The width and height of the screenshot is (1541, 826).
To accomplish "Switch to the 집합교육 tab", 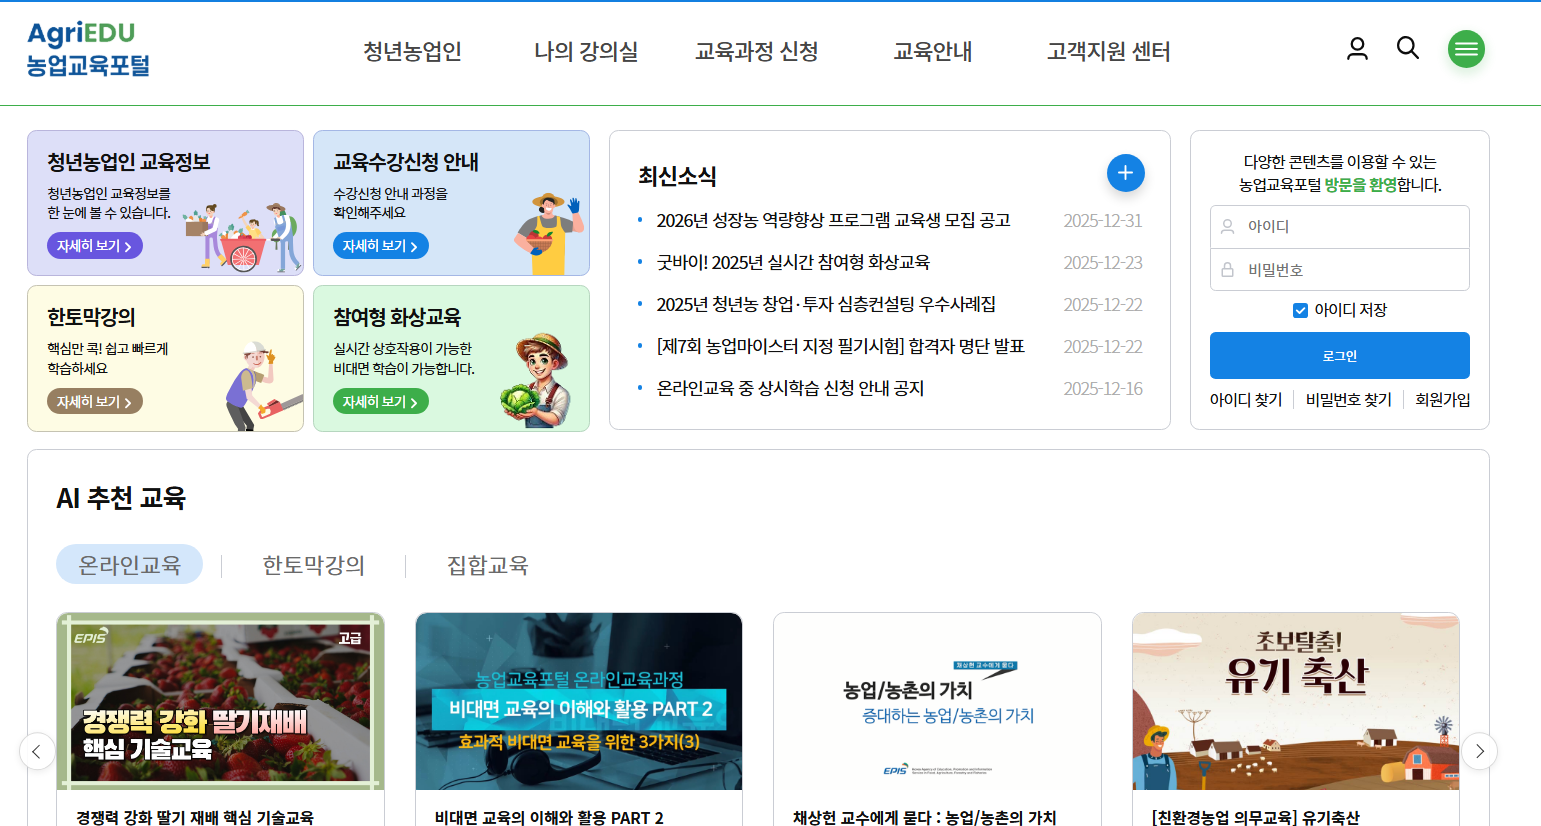I will 487,564.
